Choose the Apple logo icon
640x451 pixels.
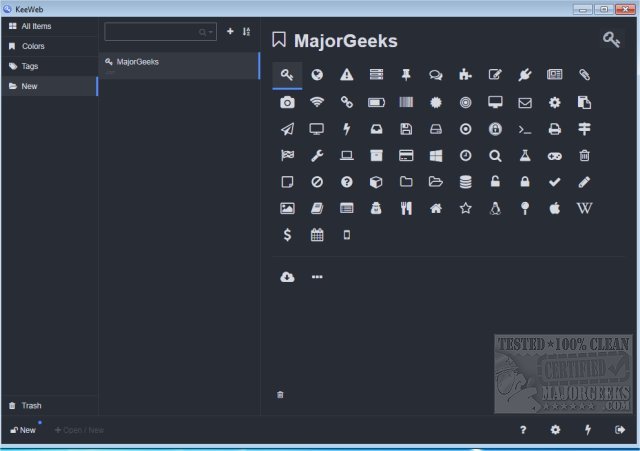coord(554,208)
